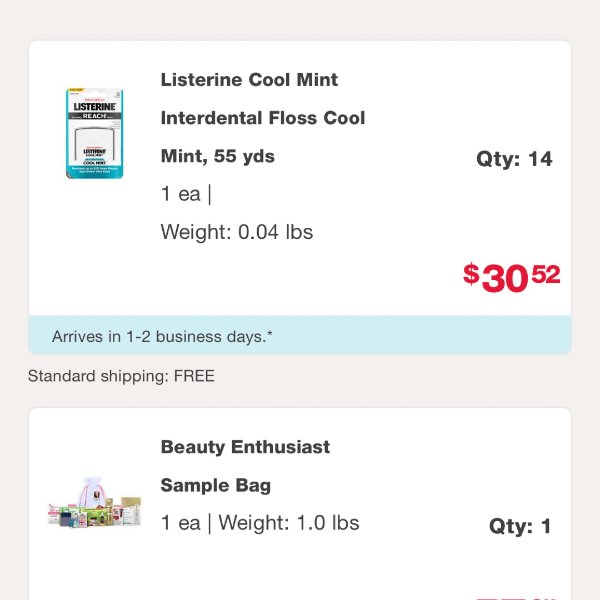Select the Qty: 14 label
Screen dimensions: 600x600
(514, 158)
